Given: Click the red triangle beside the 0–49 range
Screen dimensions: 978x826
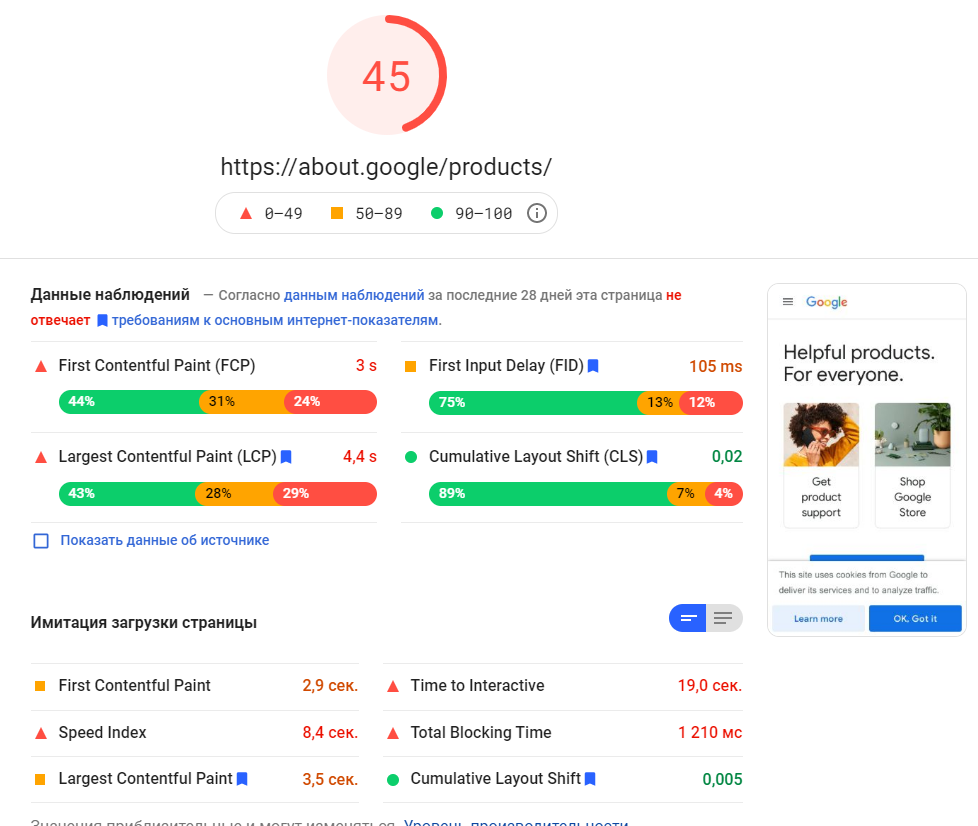Looking at the screenshot, I should click(246, 213).
